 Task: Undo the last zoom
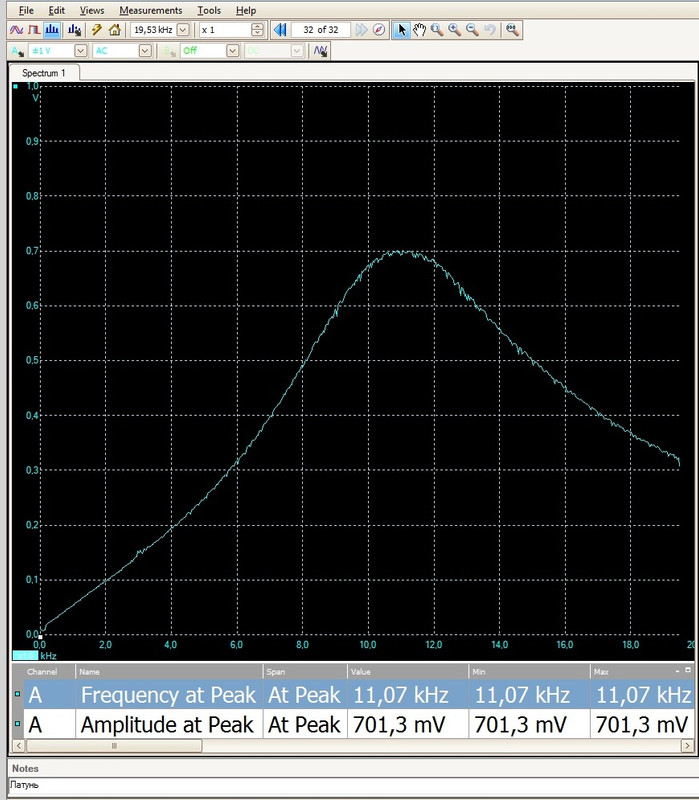point(490,30)
